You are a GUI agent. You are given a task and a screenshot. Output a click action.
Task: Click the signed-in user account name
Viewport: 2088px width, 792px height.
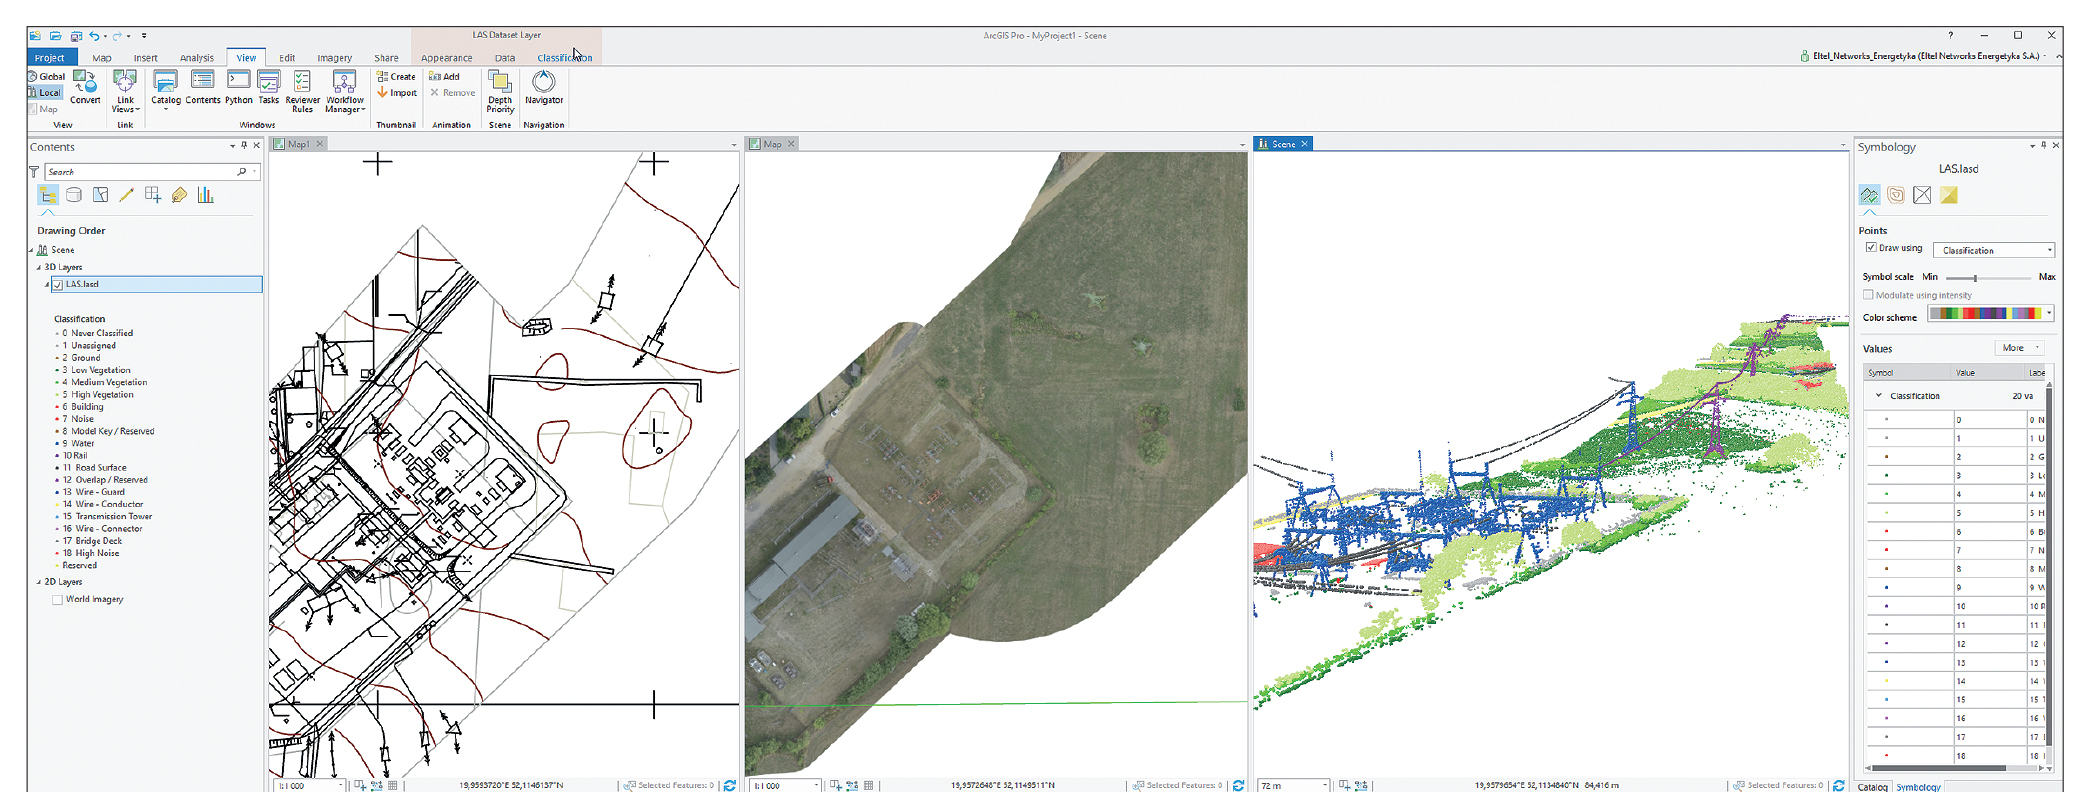pyautogui.click(x=1926, y=56)
